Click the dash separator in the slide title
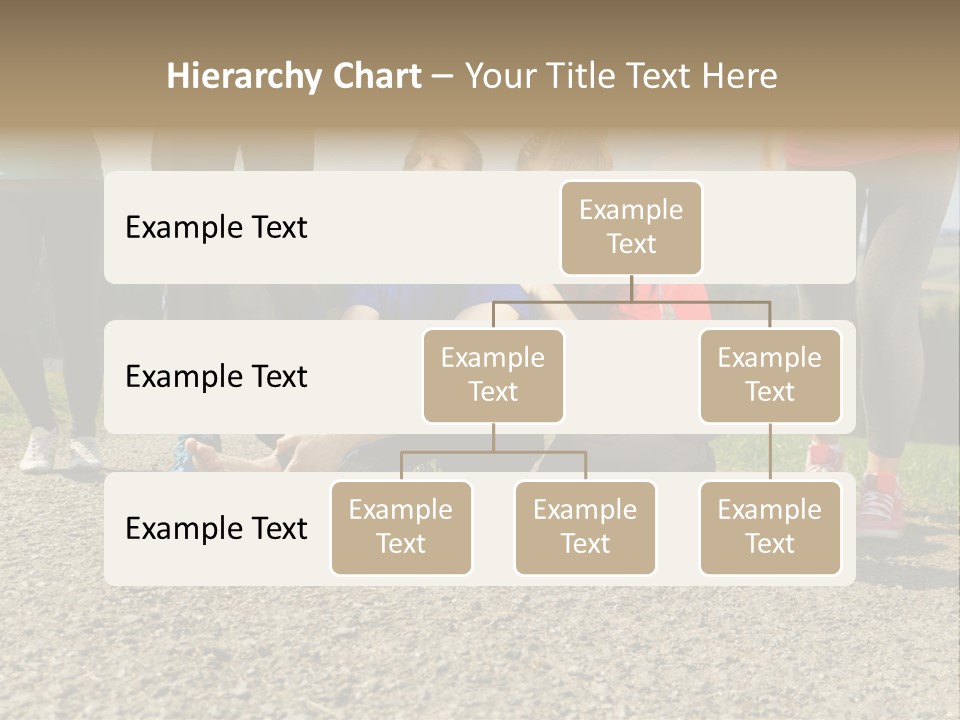The image size is (960, 720). [x=443, y=77]
